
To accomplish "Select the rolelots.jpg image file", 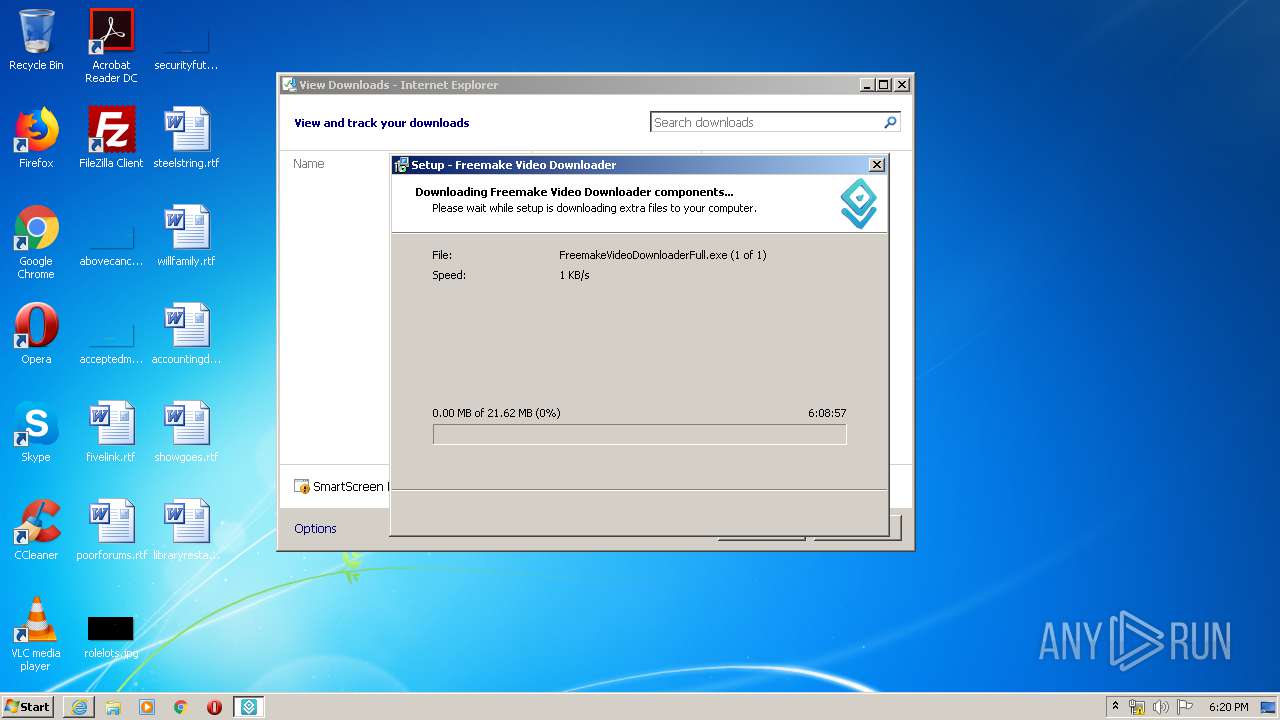I will pyautogui.click(x=111, y=636).
